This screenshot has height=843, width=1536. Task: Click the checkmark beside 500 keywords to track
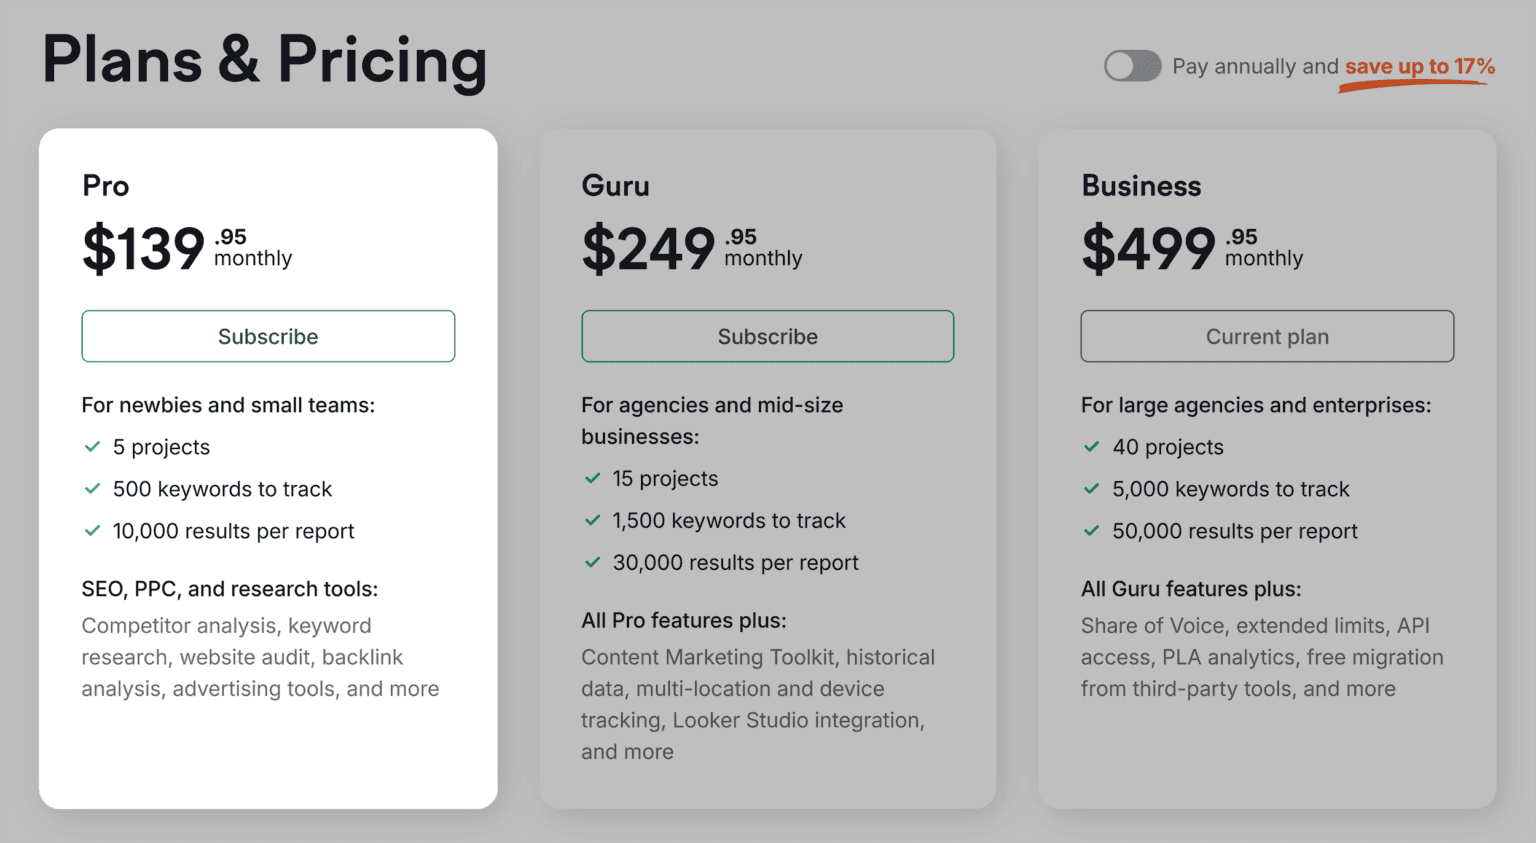(93, 489)
